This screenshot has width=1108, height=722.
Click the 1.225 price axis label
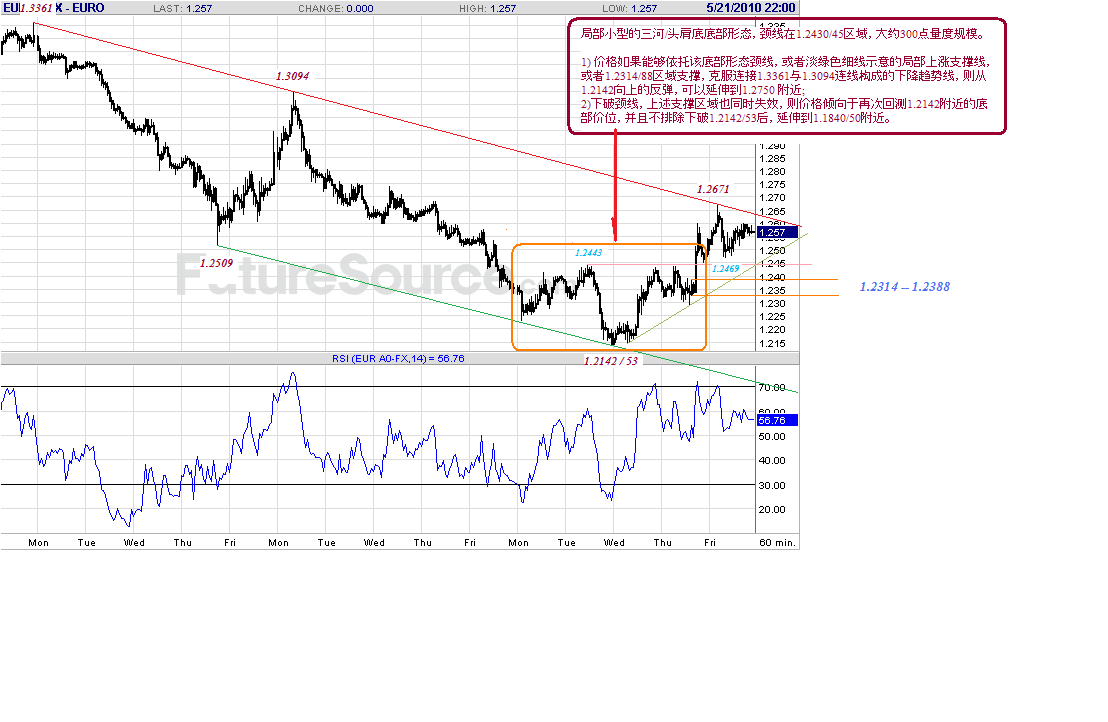[772, 316]
